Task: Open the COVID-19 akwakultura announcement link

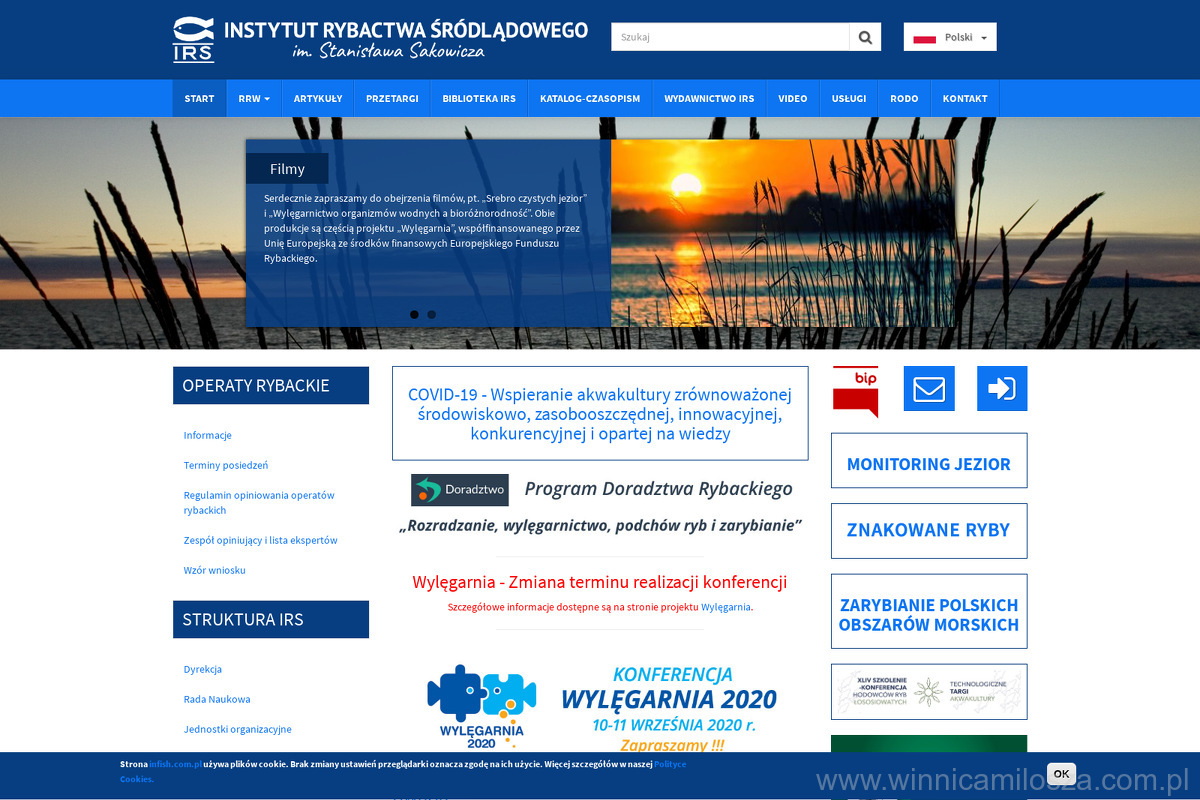Action: tap(600, 414)
